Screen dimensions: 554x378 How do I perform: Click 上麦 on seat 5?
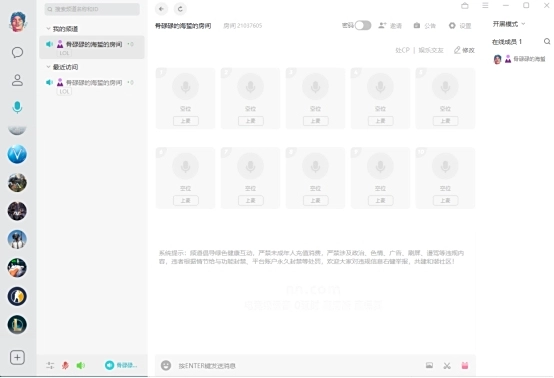(x=446, y=121)
